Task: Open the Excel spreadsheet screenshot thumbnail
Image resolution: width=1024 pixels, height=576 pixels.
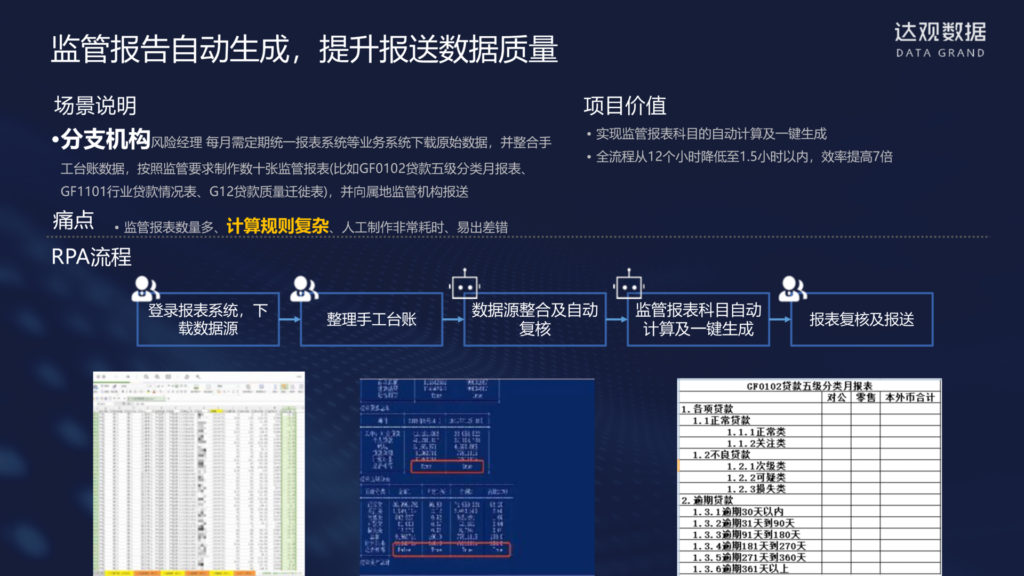Action: click(x=199, y=473)
